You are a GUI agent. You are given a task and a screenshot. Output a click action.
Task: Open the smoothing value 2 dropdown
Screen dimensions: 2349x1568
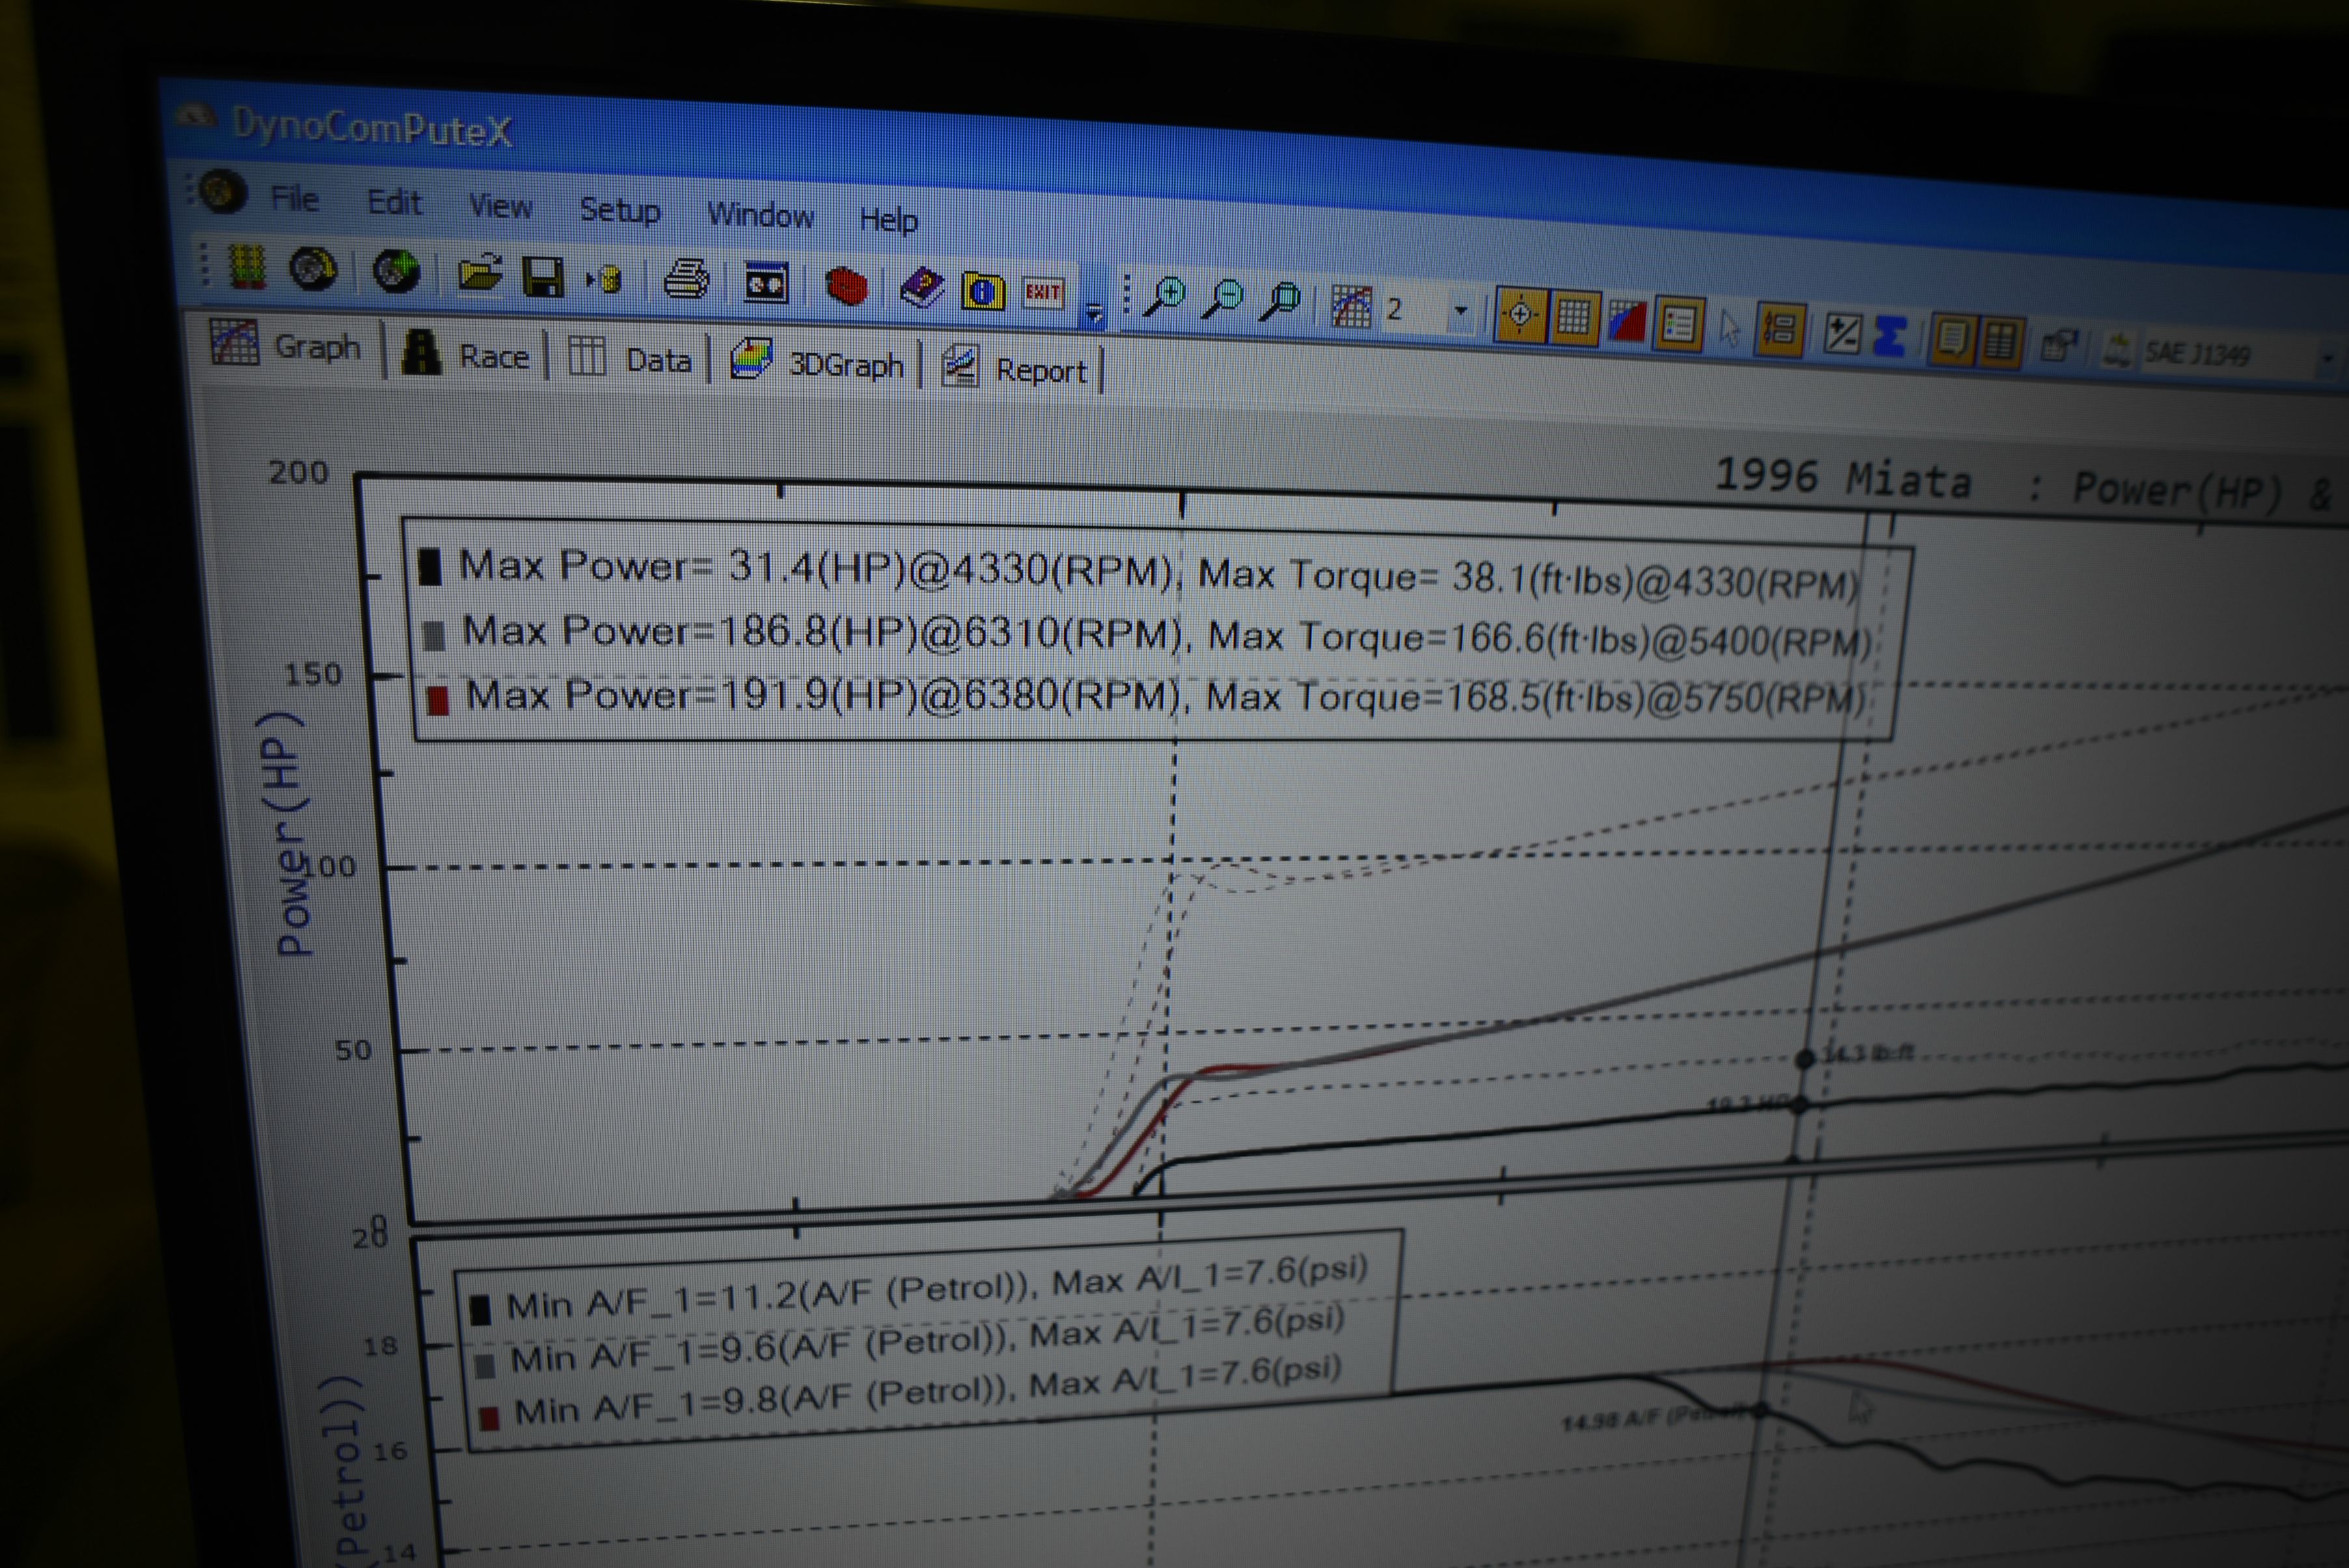pyautogui.click(x=1460, y=311)
